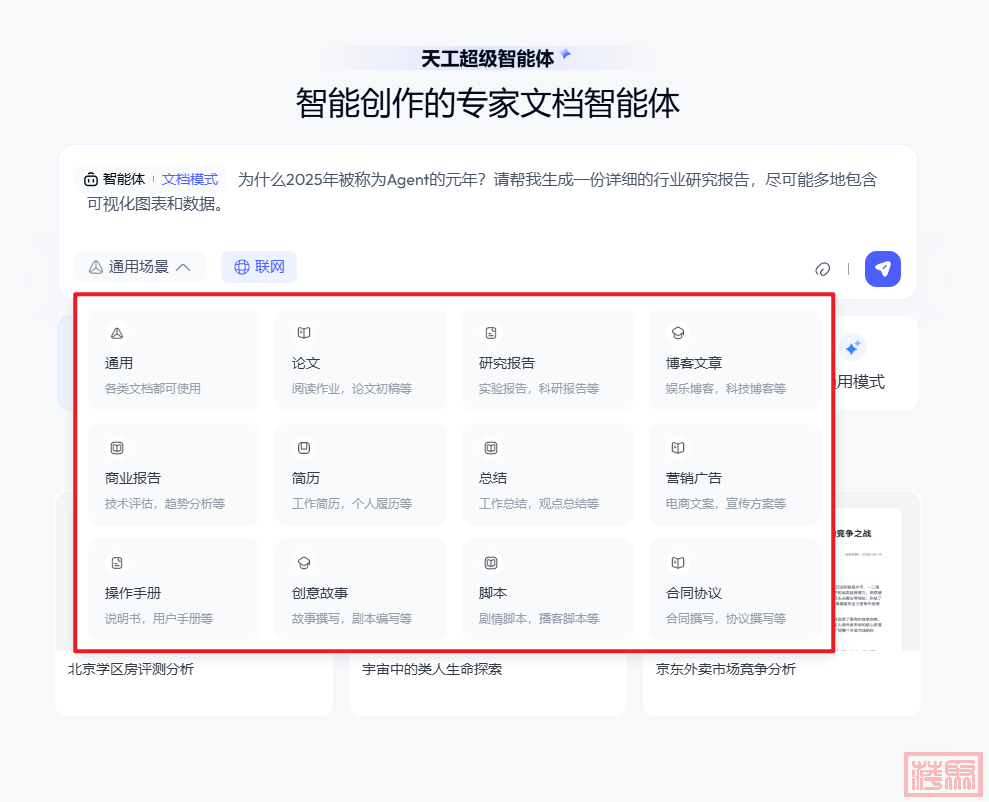Click the 商业报告 icon
The image size is (989, 802).
click(117, 448)
